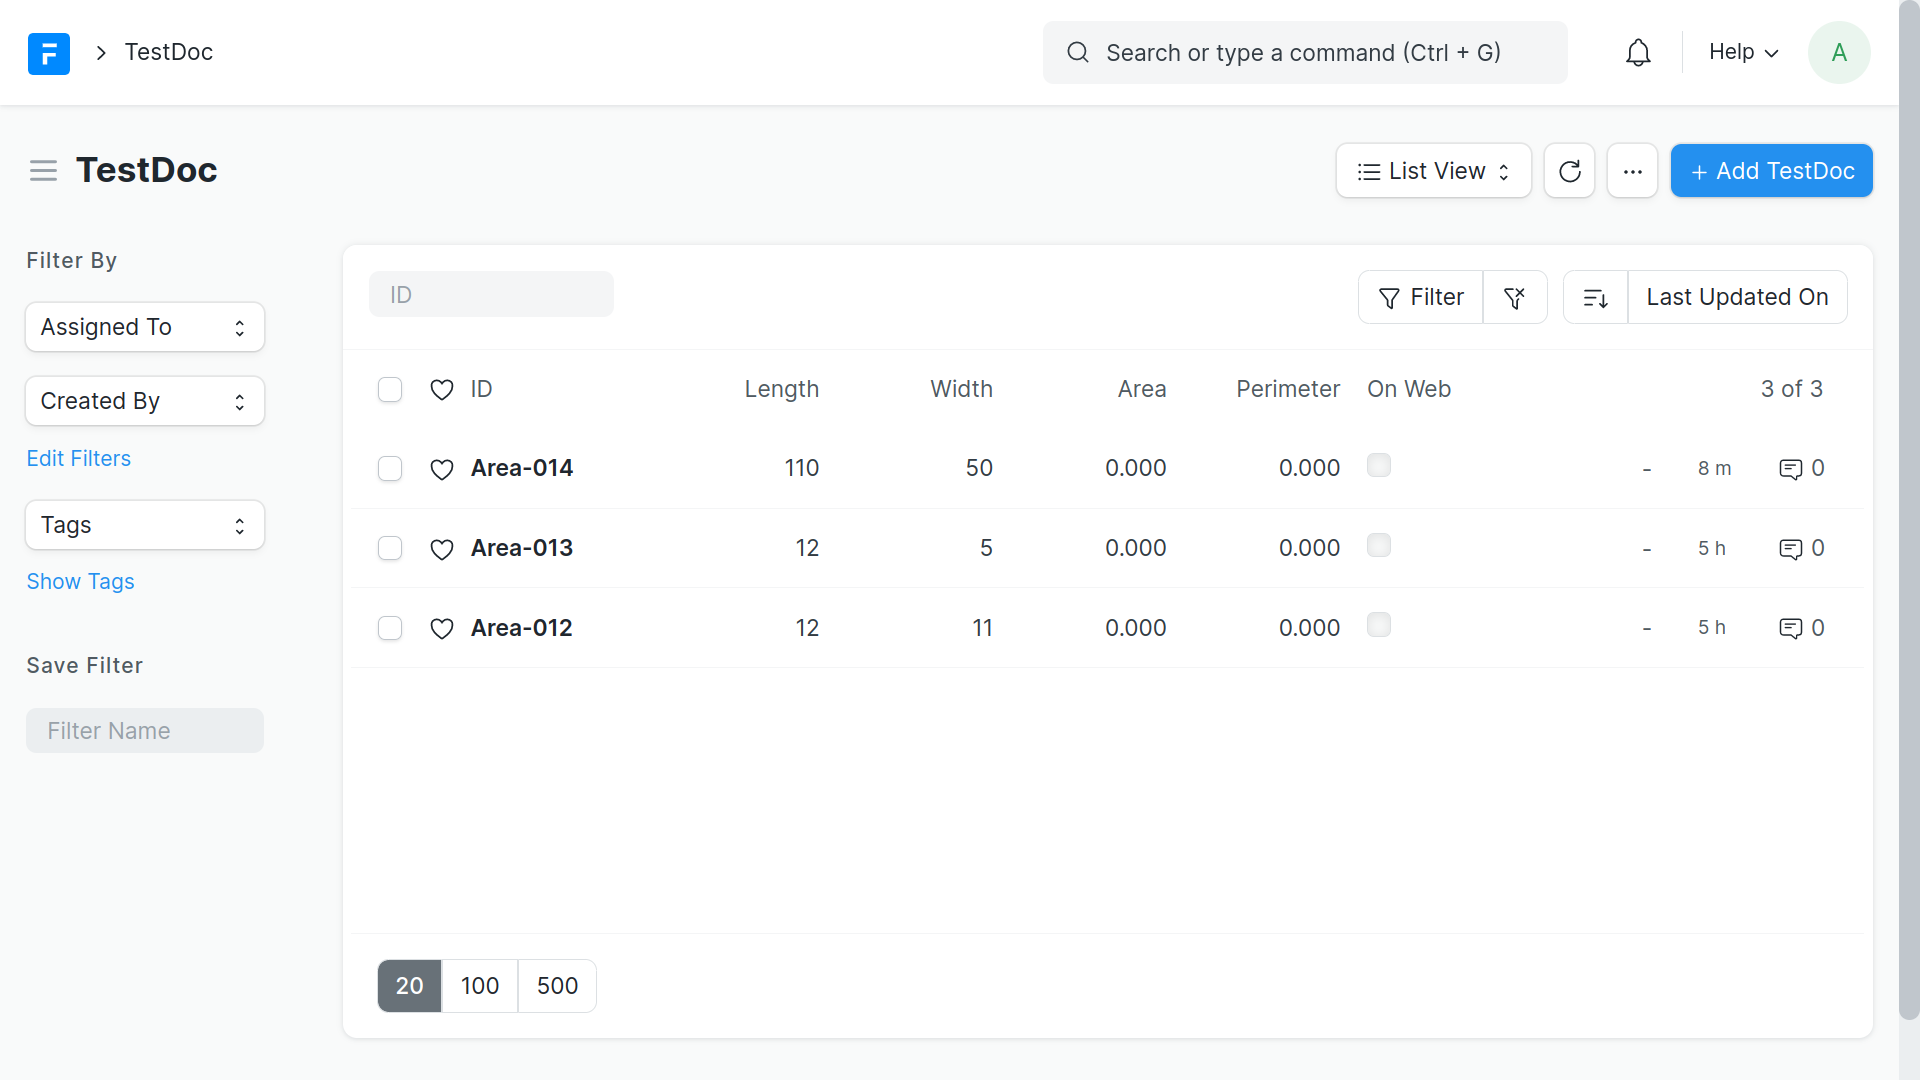Open the Help menu
Viewport: 1920px width, 1080px height.
click(x=1743, y=53)
